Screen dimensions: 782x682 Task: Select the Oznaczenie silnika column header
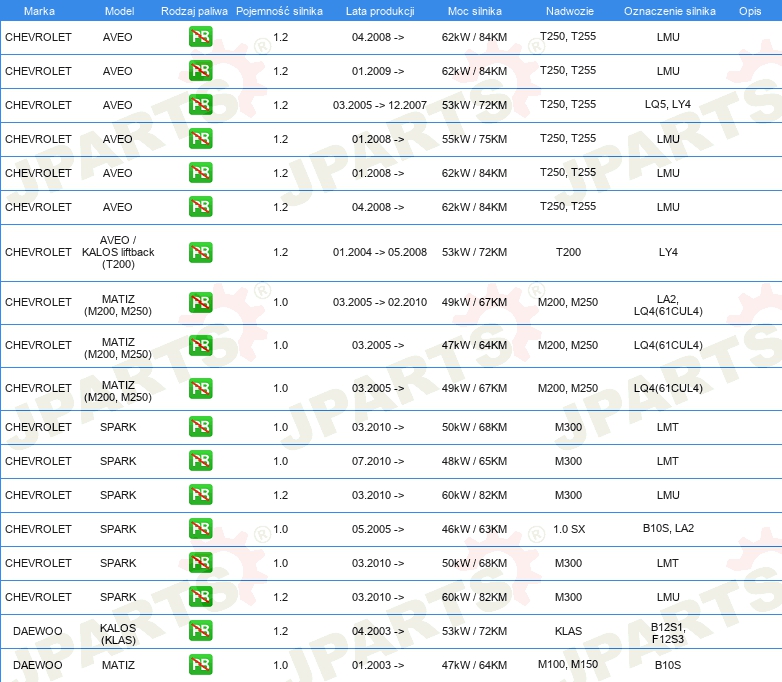point(670,11)
